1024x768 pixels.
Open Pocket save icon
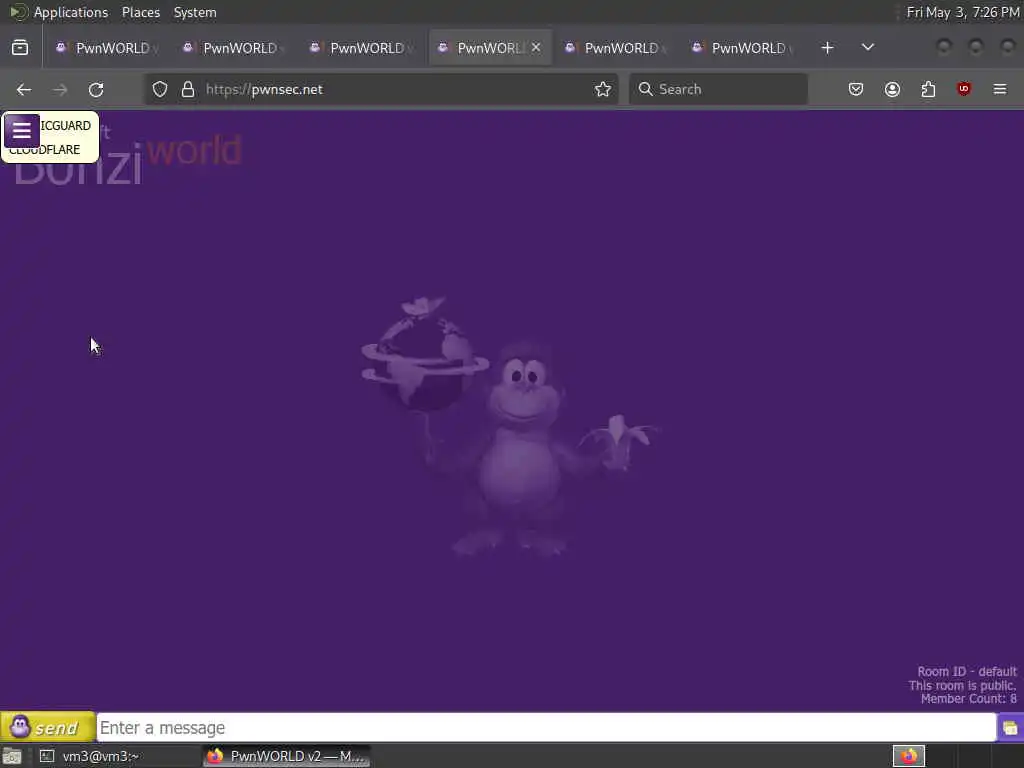pos(856,89)
